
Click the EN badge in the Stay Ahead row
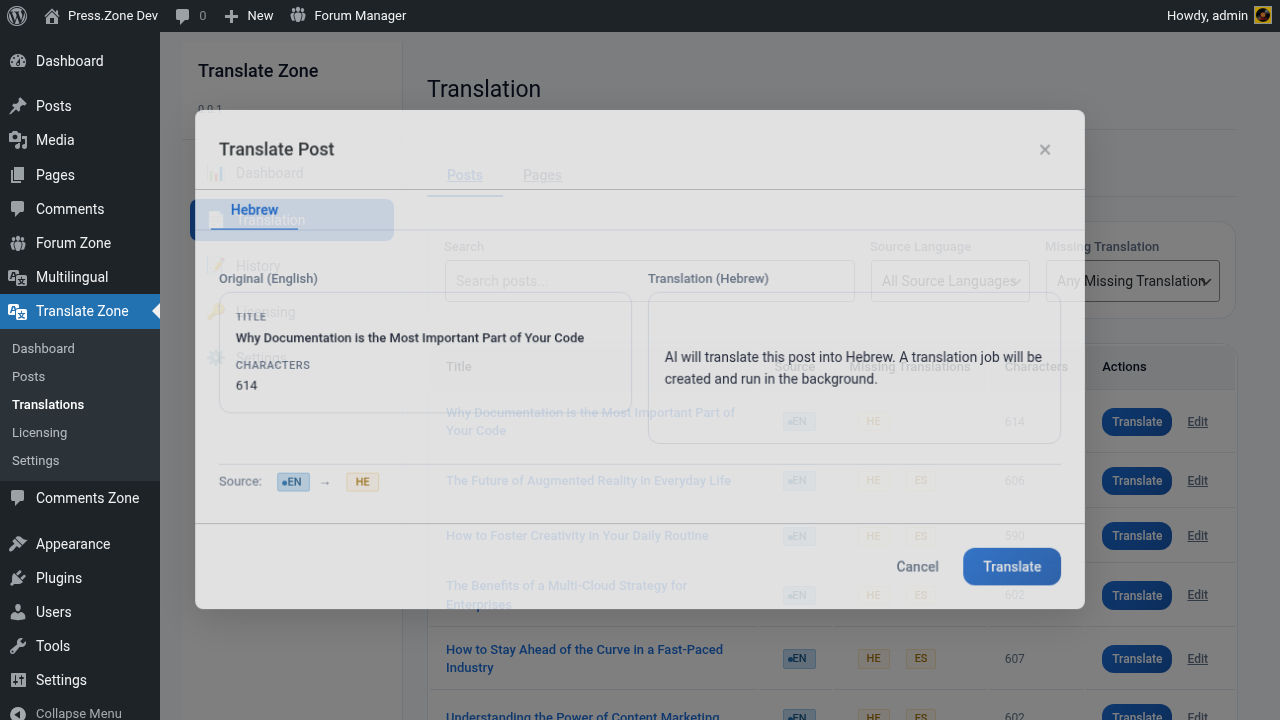799,659
